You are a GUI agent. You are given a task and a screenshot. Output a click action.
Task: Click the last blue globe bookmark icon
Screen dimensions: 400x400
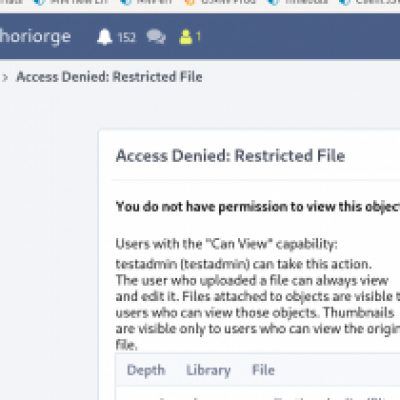click(x=344, y=2)
